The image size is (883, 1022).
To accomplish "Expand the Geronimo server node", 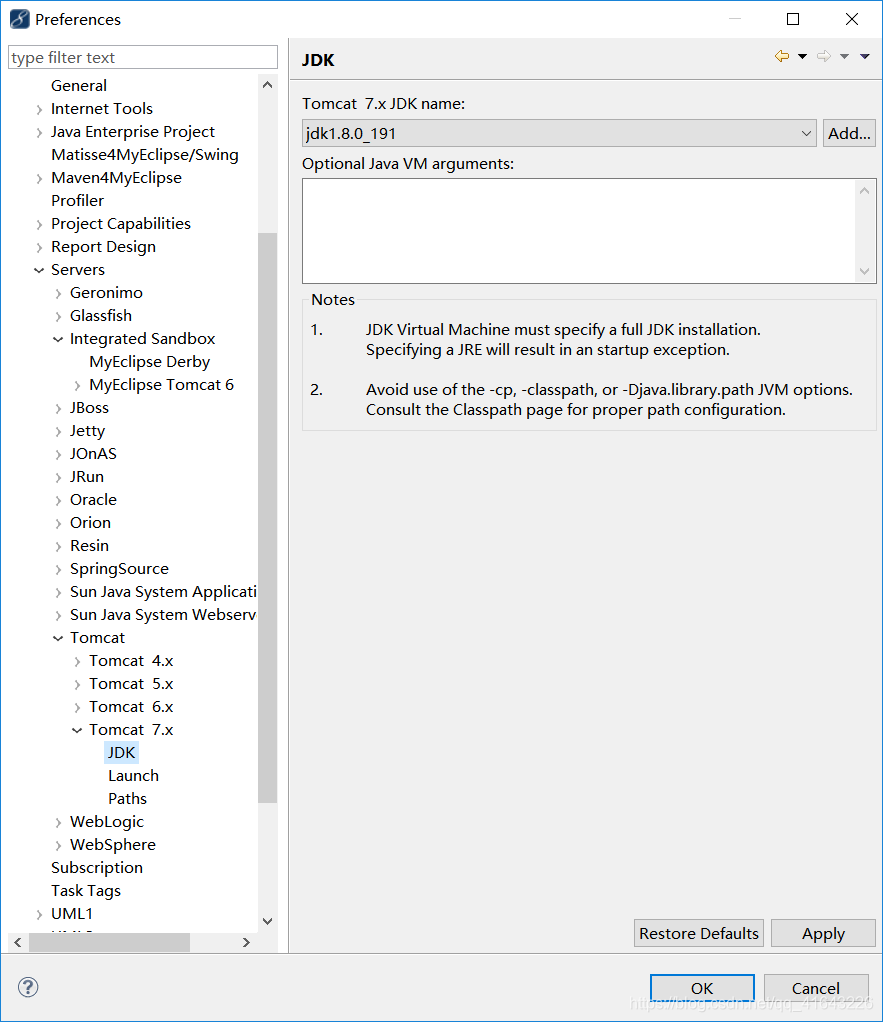I will [x=58, y=293].
